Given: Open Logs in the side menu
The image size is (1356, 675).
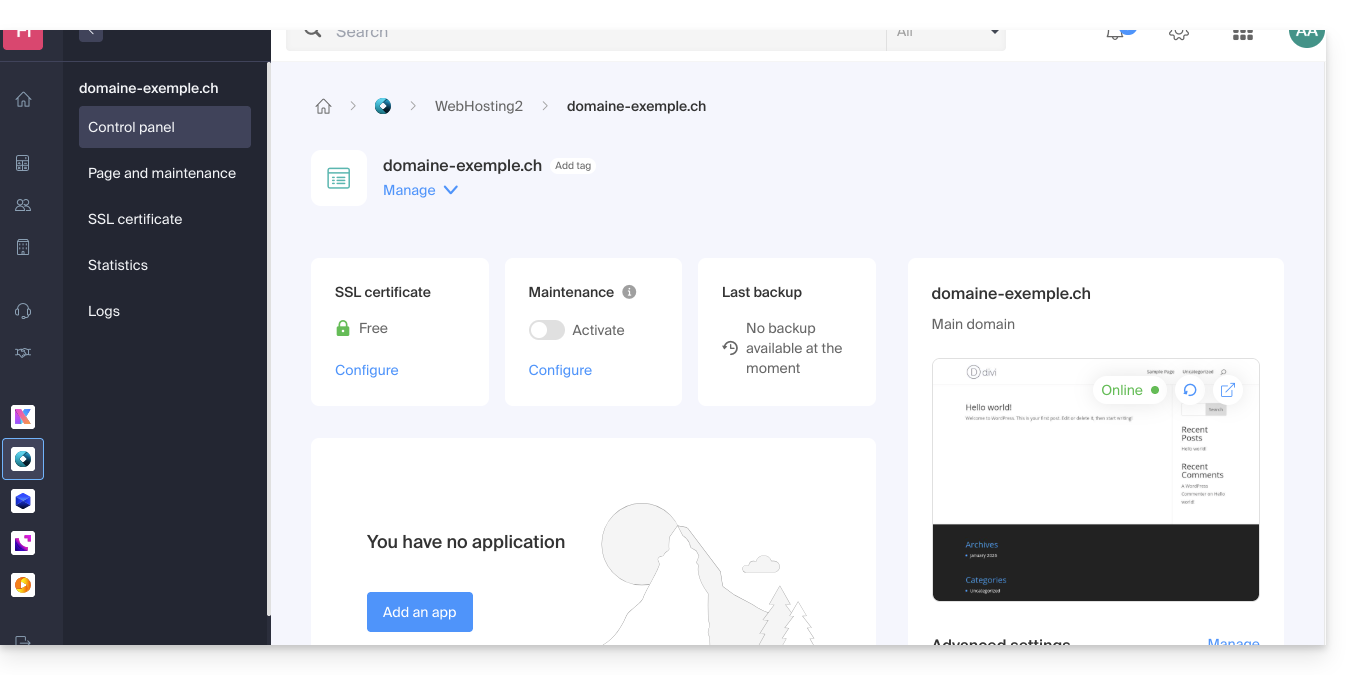Looking at the screenshot, I should 104,311.
